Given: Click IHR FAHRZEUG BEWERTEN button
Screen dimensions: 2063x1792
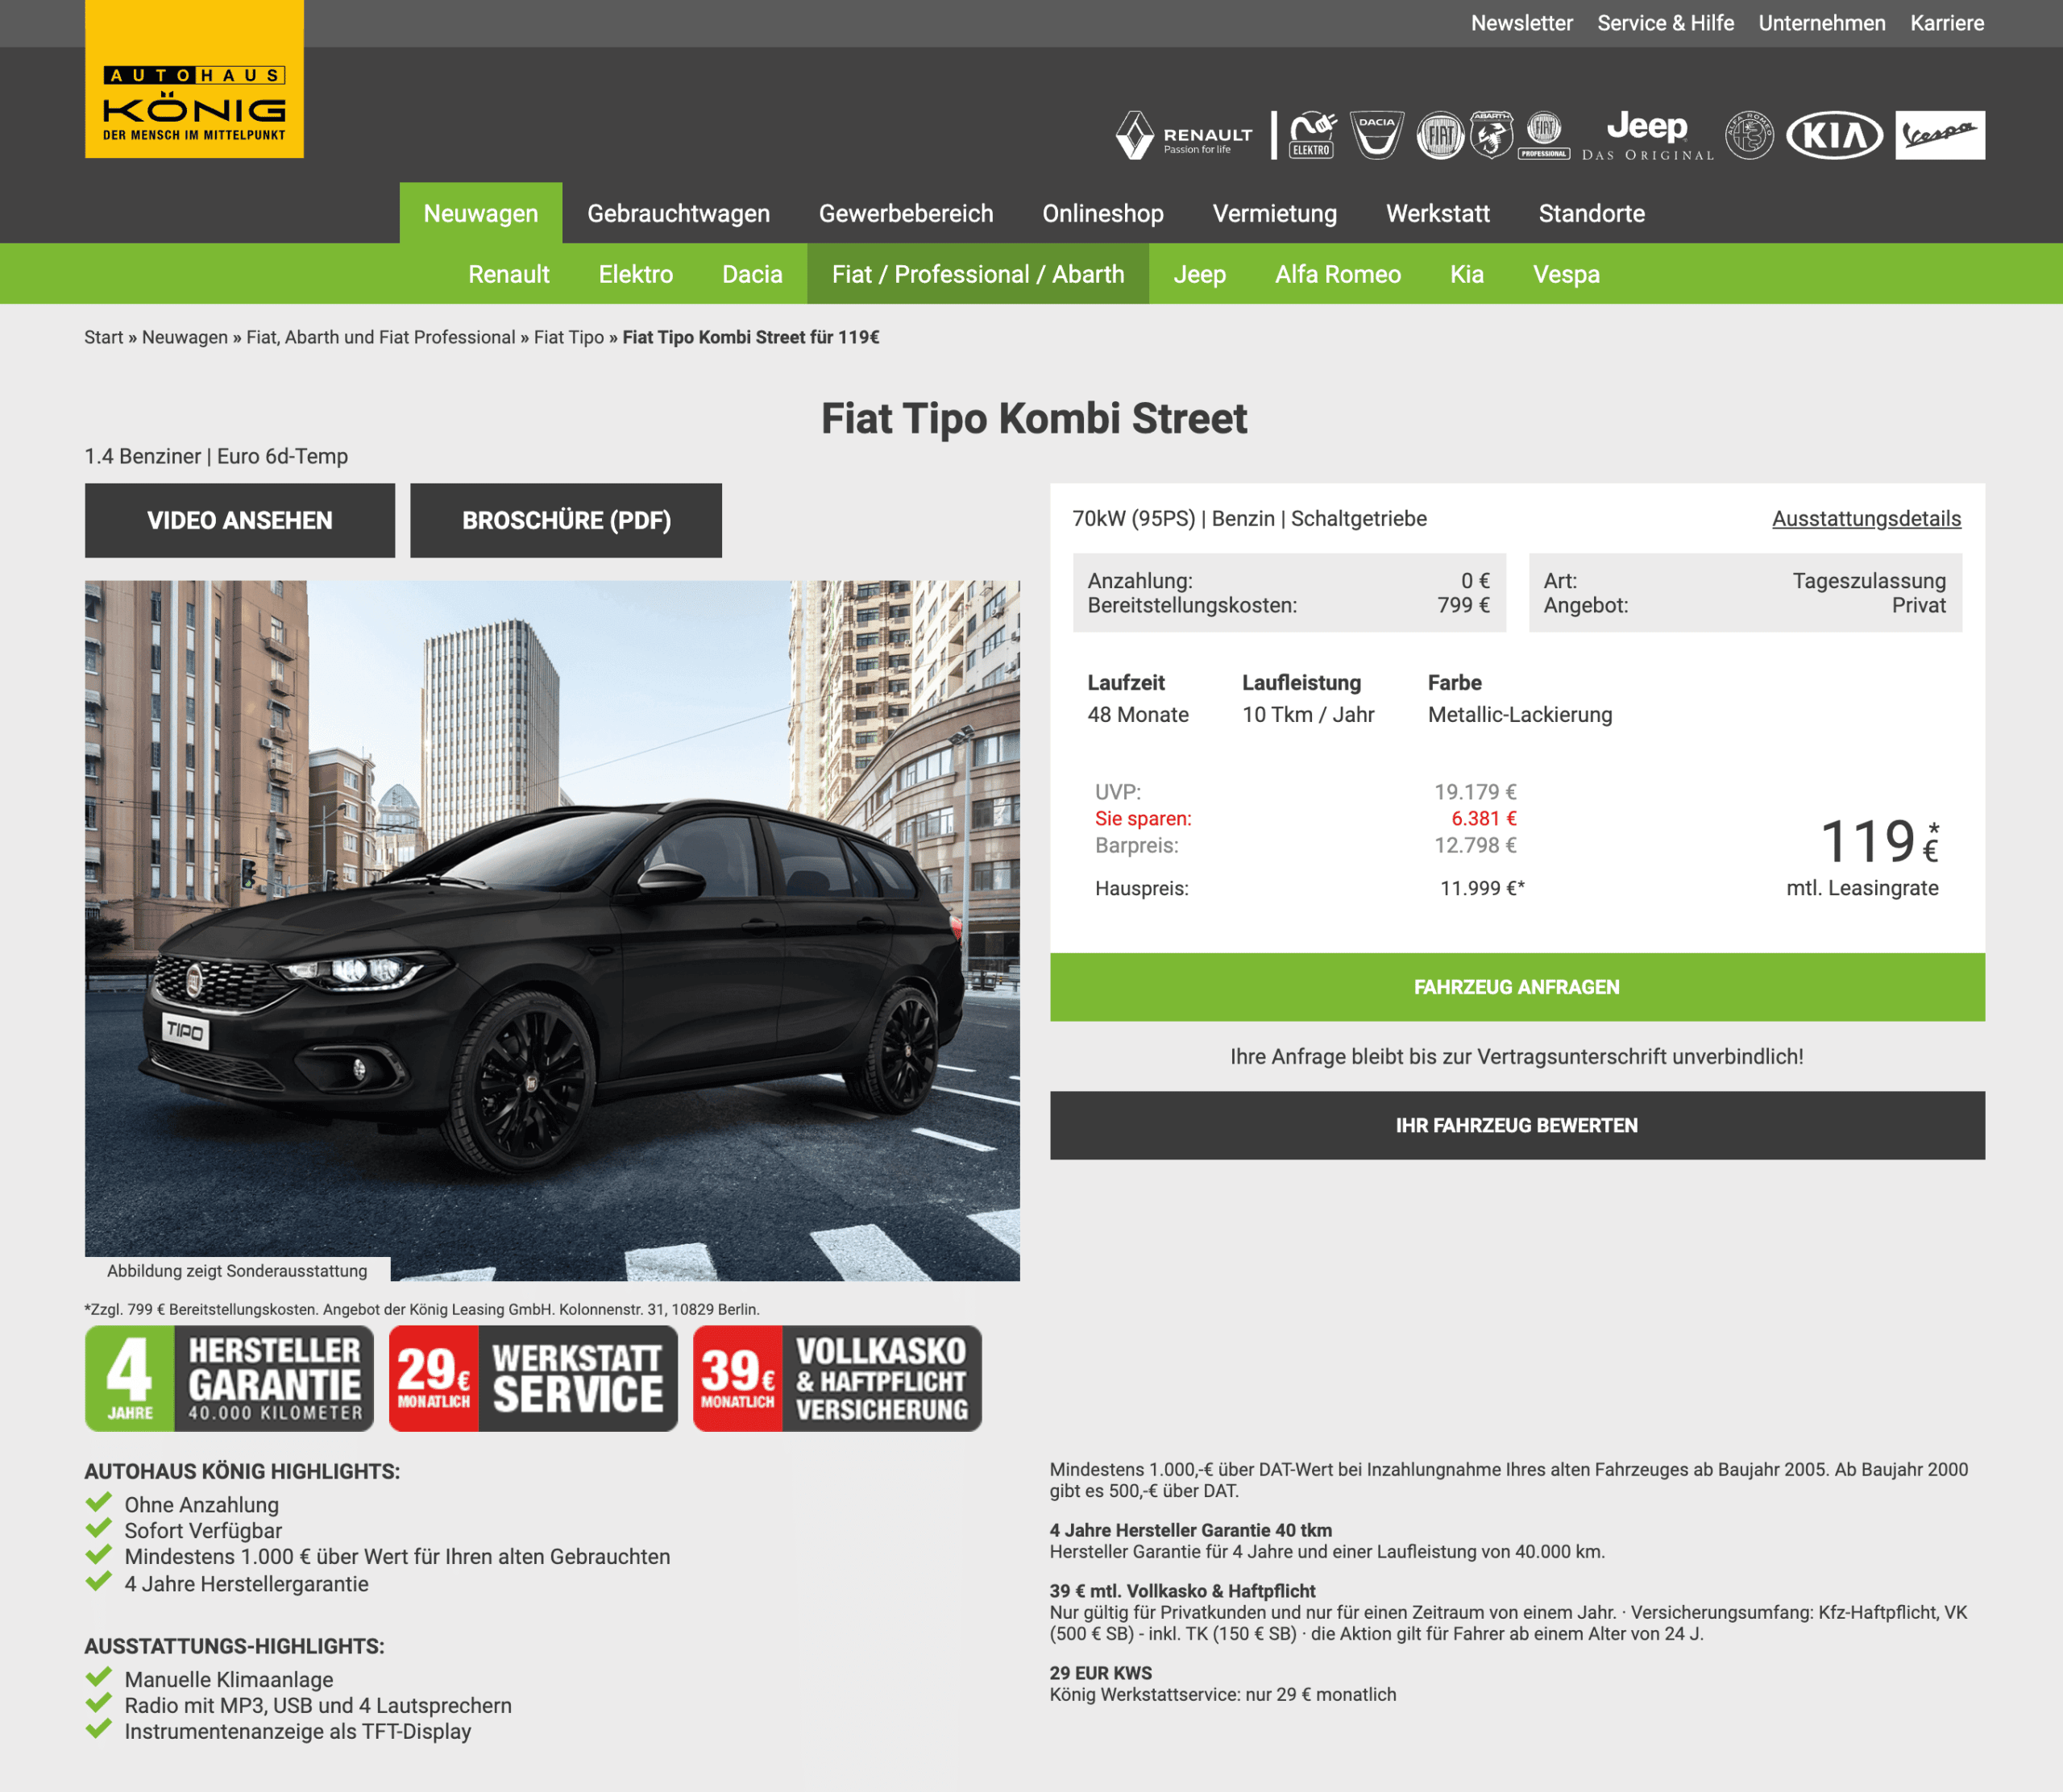Looking at the screenshot, I should point(1517,1126).
